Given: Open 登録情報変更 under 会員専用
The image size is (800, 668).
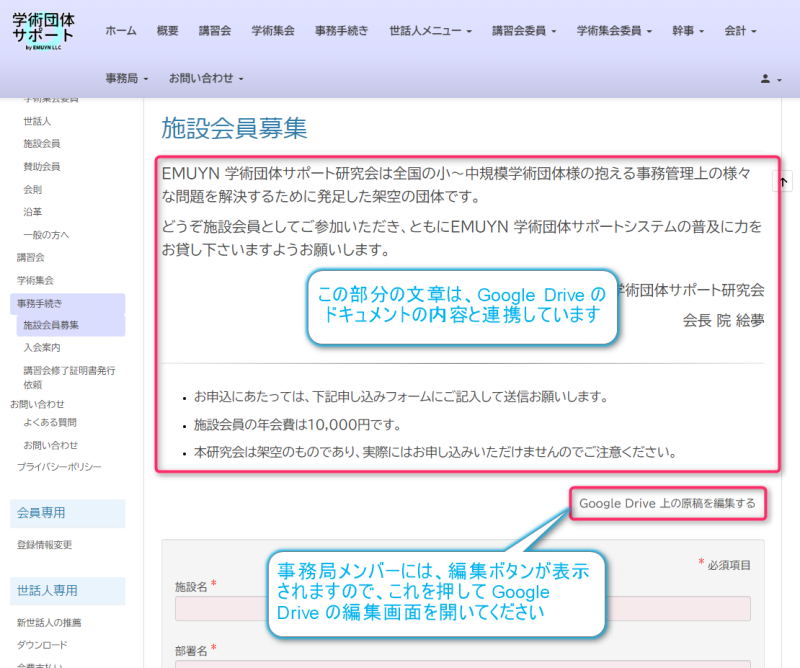Looking at the screenshot, I should coord(44,545).
